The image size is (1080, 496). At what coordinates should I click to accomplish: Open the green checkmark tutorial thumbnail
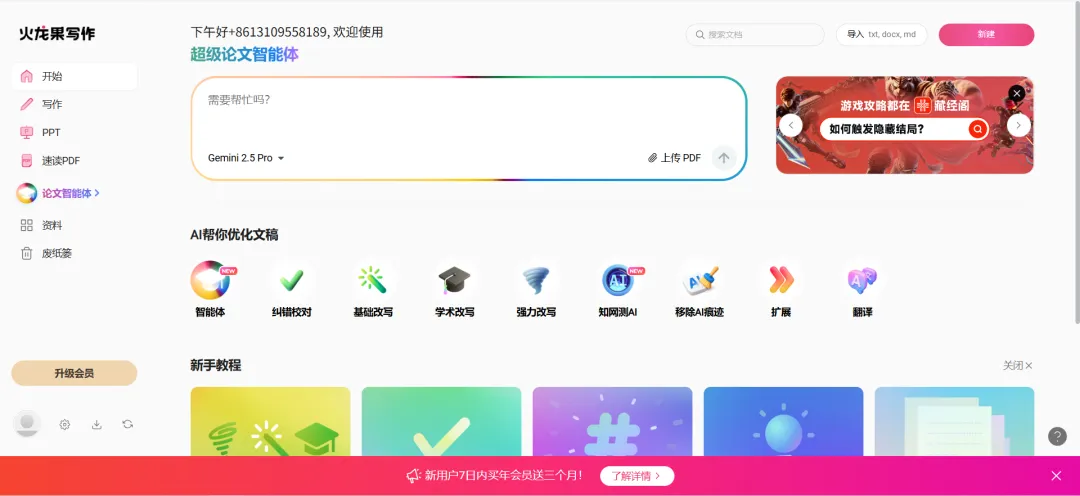tap(442, 421)
